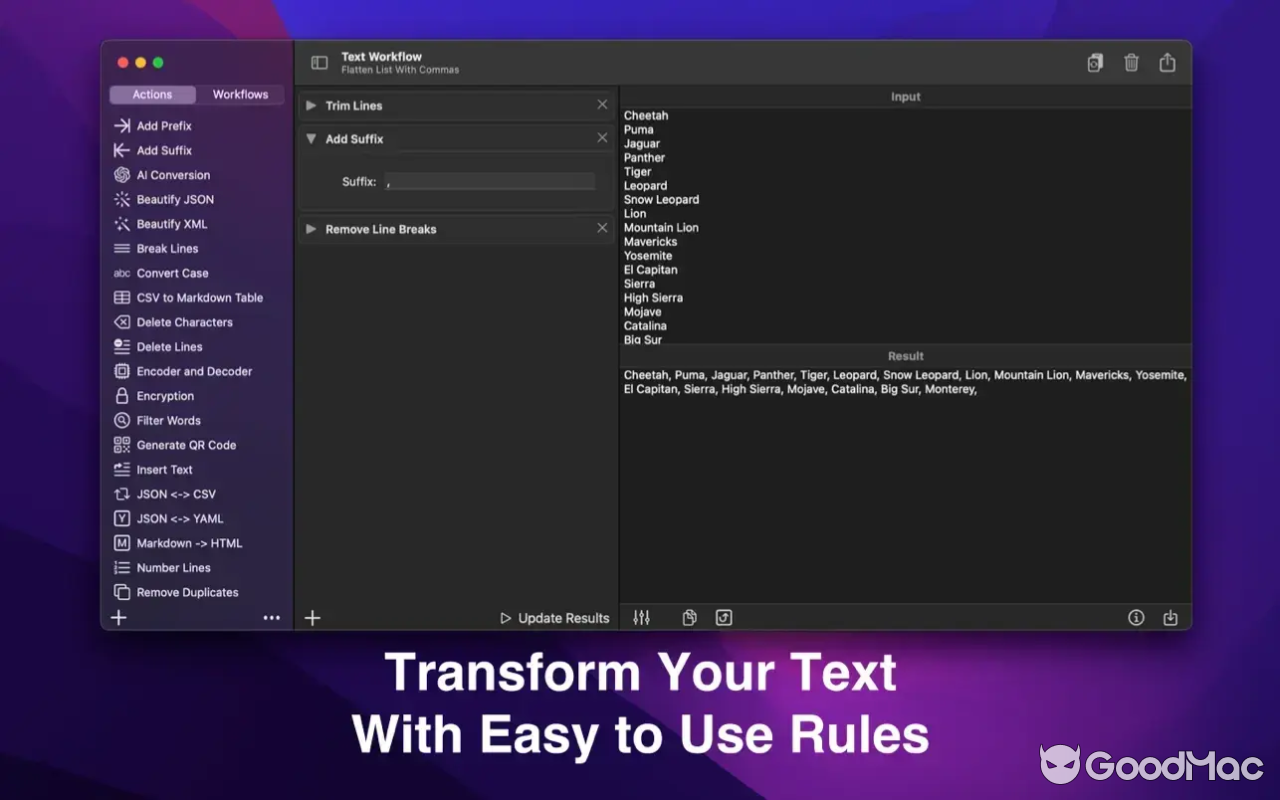Viewport: 1280px width, 800px height.
Task: Click the abc icon next to Convert Case
Action: (121, 272)
